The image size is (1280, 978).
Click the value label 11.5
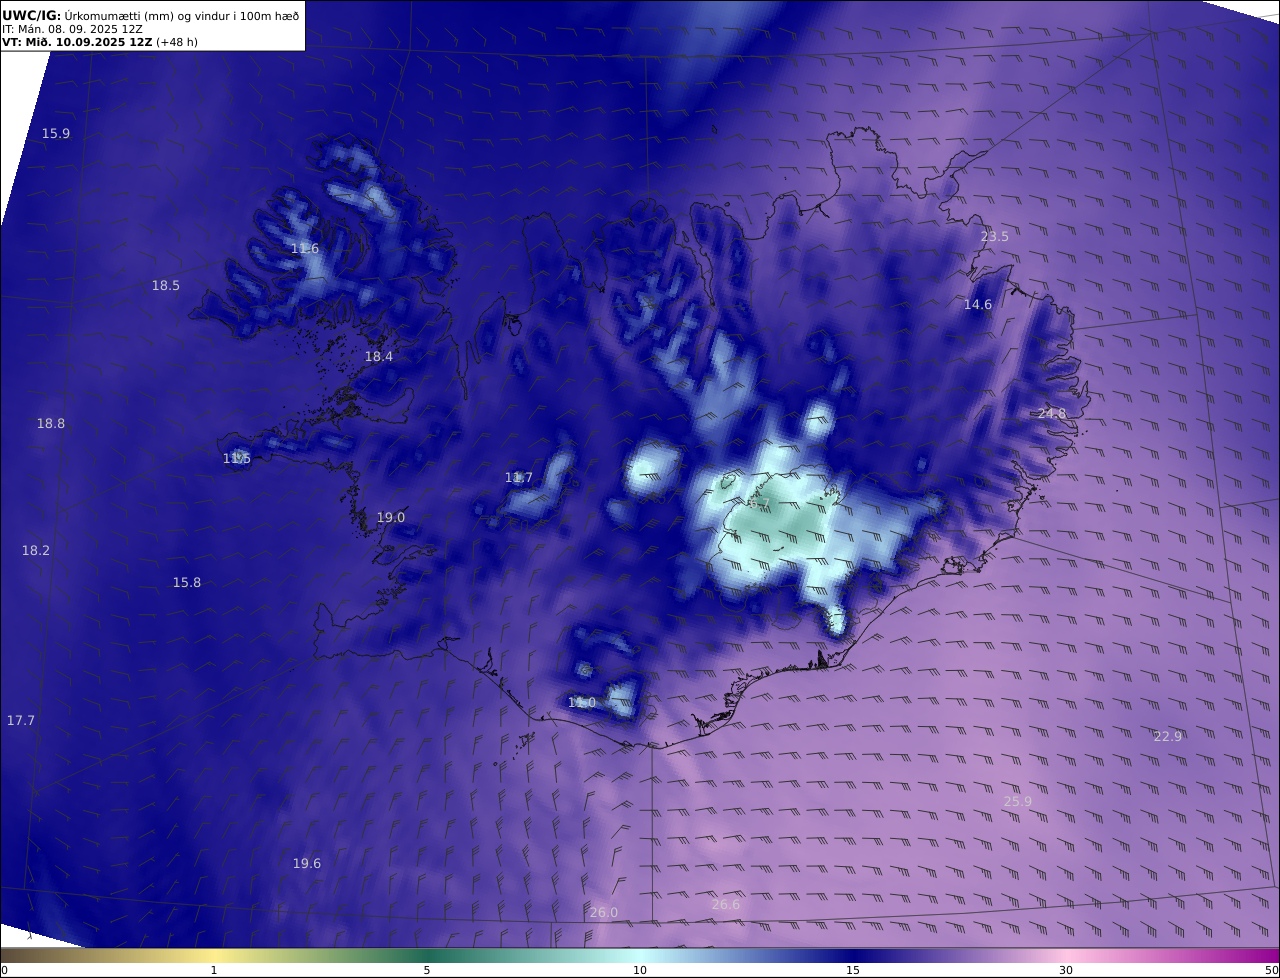point(237,458)
